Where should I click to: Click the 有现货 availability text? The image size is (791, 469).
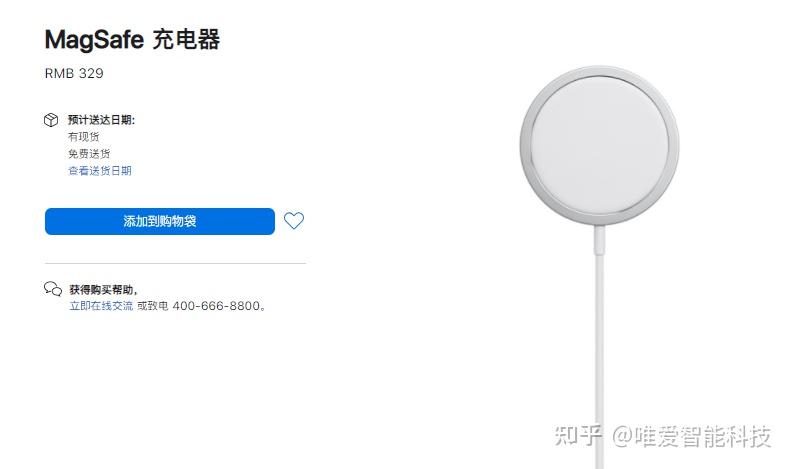click(84, 137)
